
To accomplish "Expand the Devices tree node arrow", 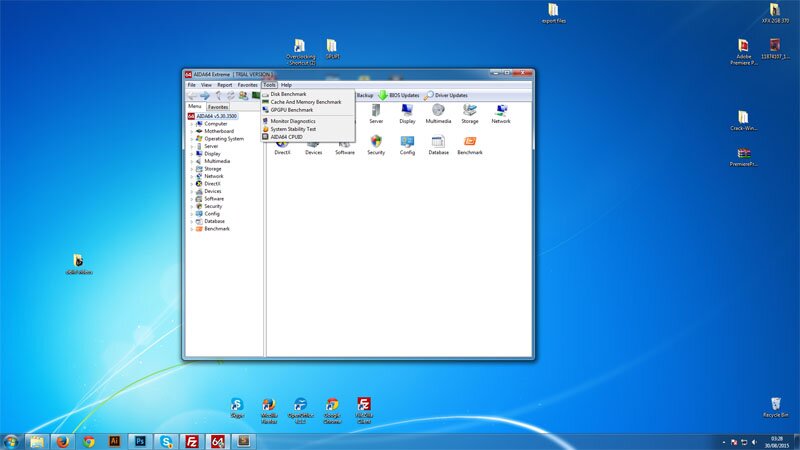I will point(192,191).
